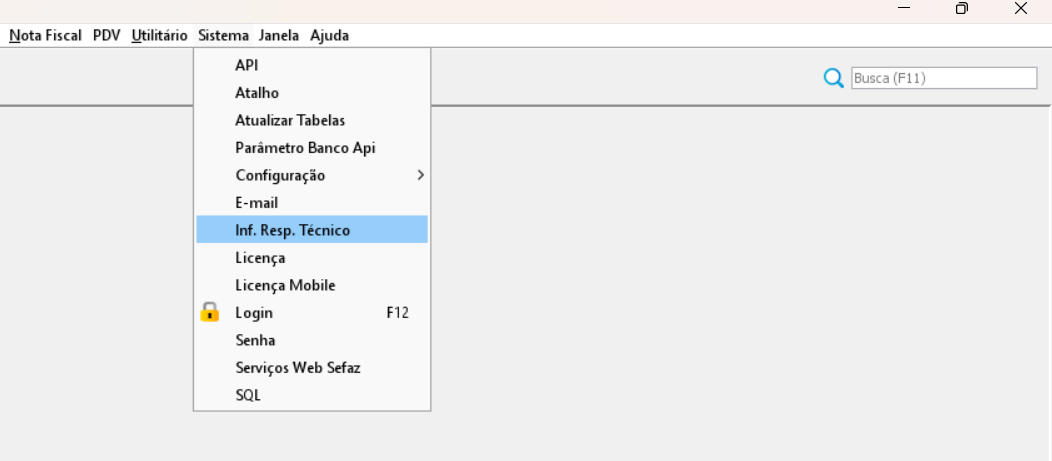Select Senha in the Sistema menu
The image size is (1052, 461).
click(x=255, y=340)
